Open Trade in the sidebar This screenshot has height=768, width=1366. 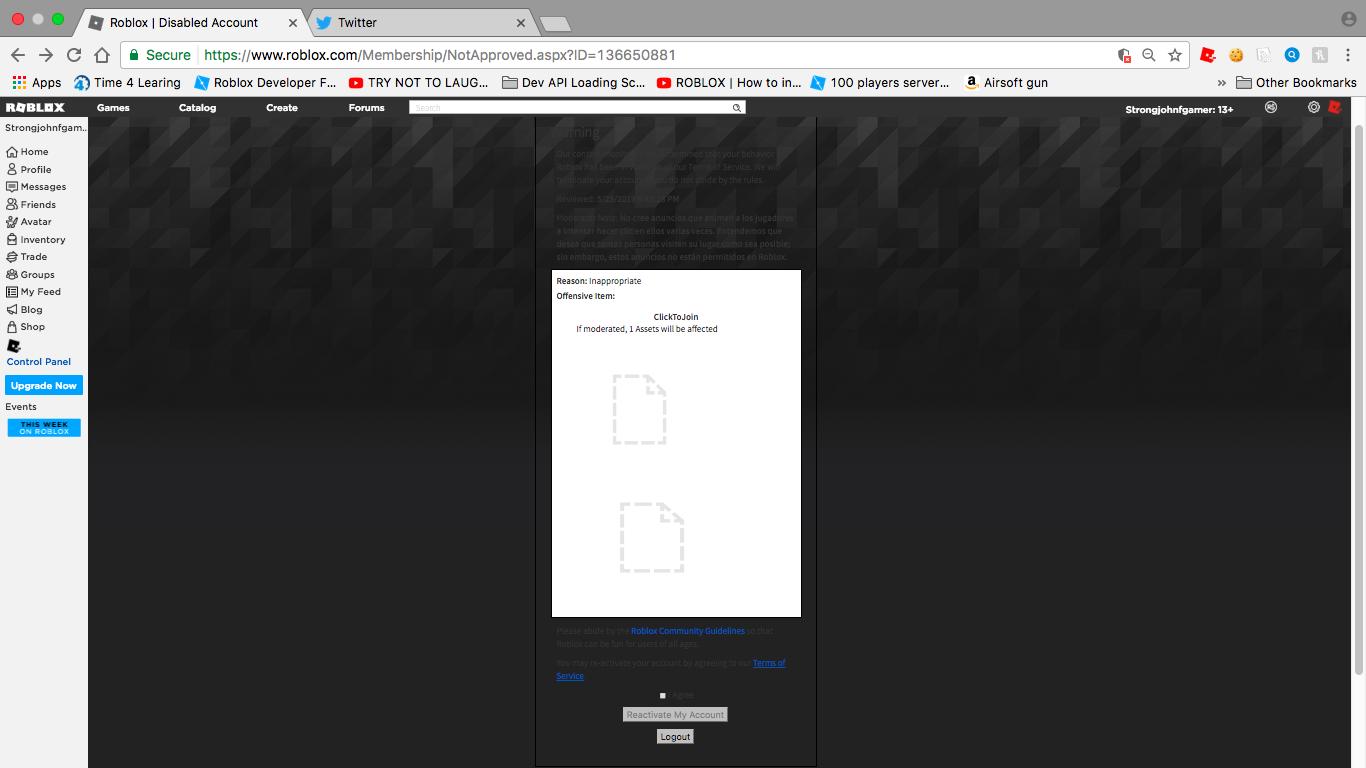(26, 257)
